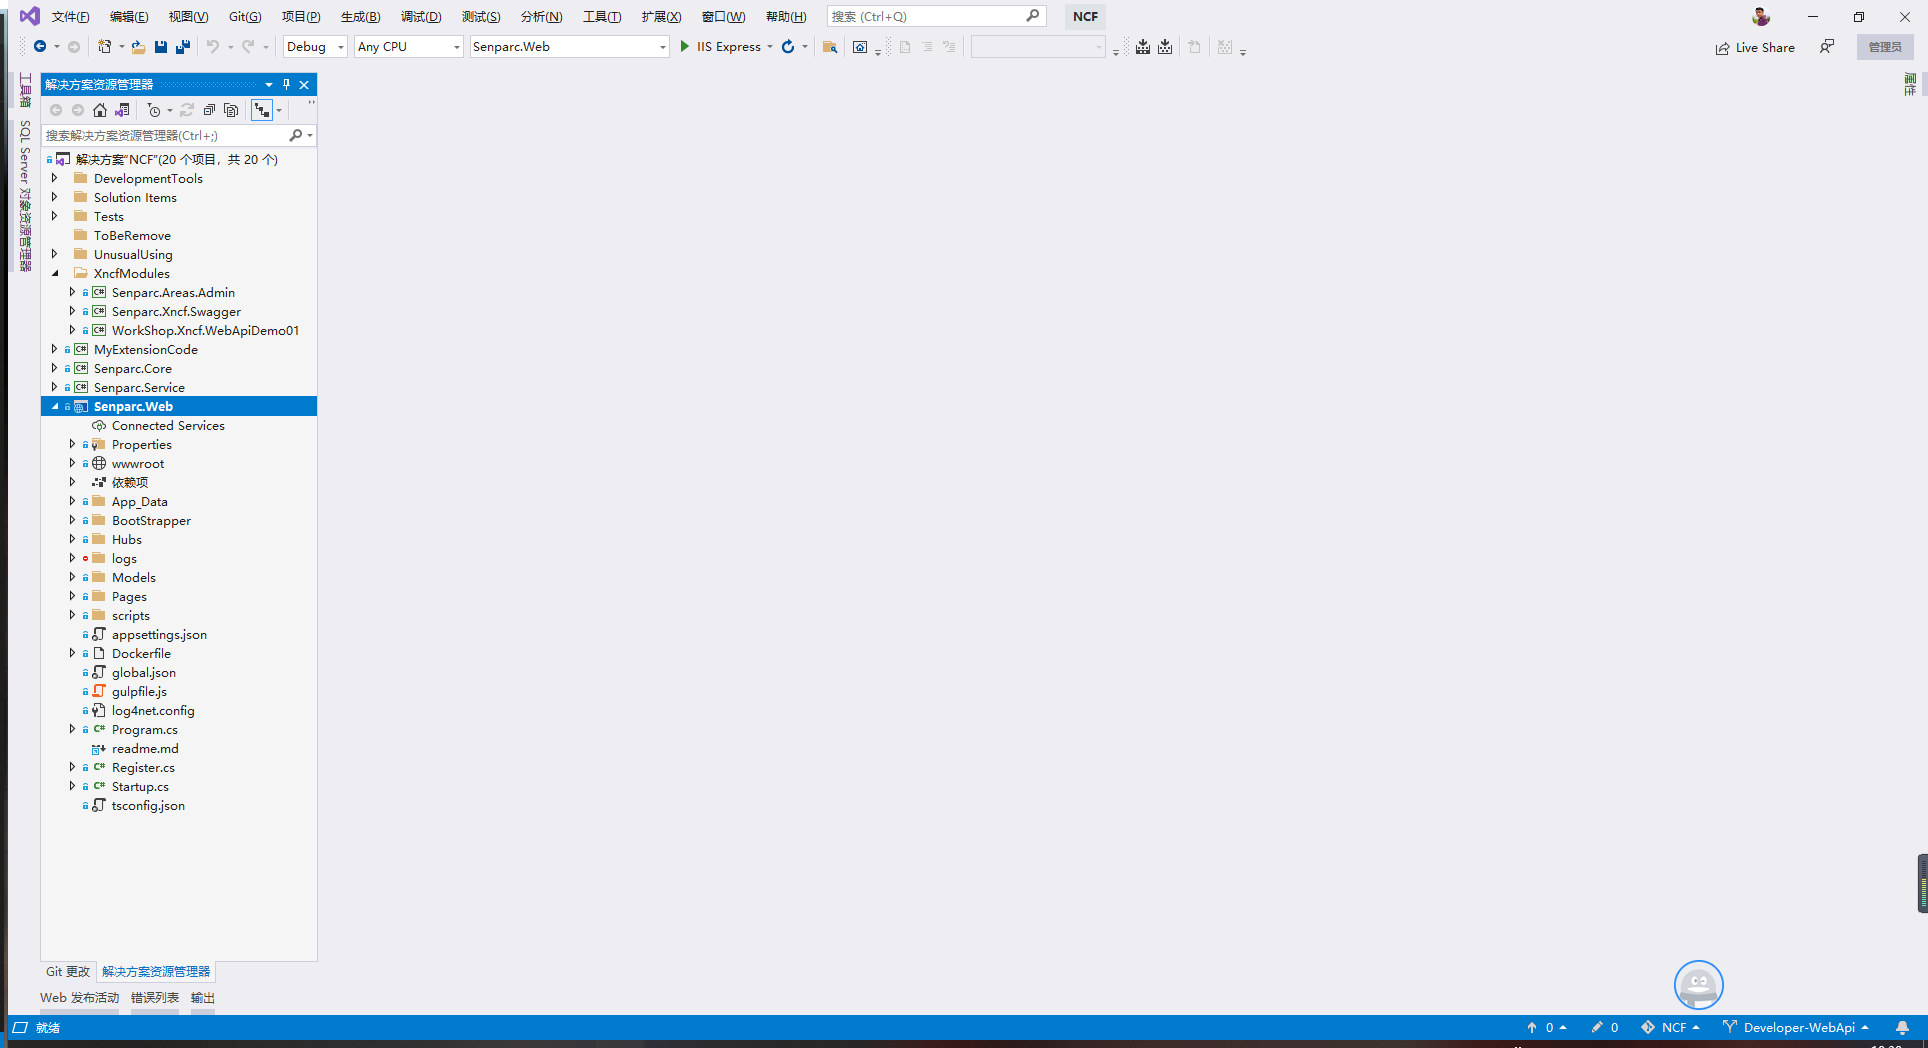The height and width of the screenshot is (1048, 1928).
Task: Click the Undo arrow icon
Action: [x=213, y=47]
